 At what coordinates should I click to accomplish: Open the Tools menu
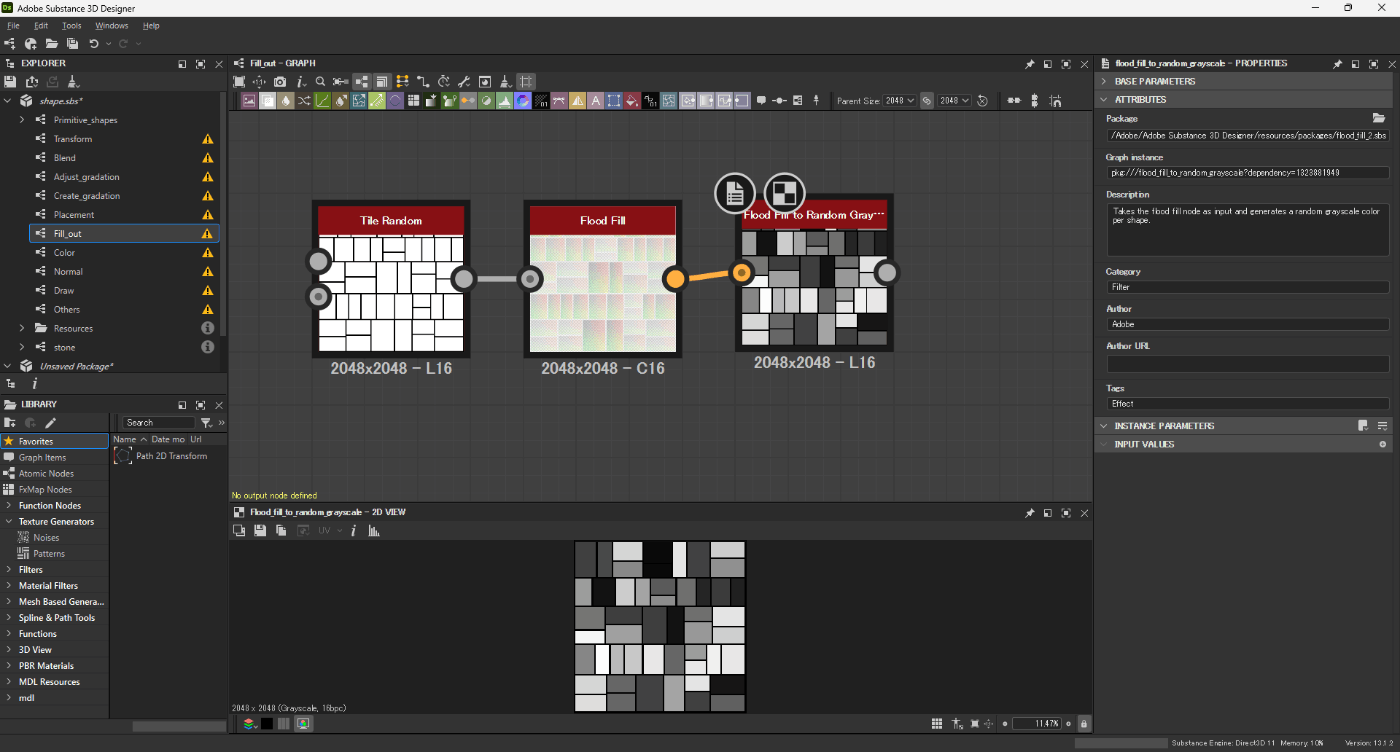(x=72, y=25)
